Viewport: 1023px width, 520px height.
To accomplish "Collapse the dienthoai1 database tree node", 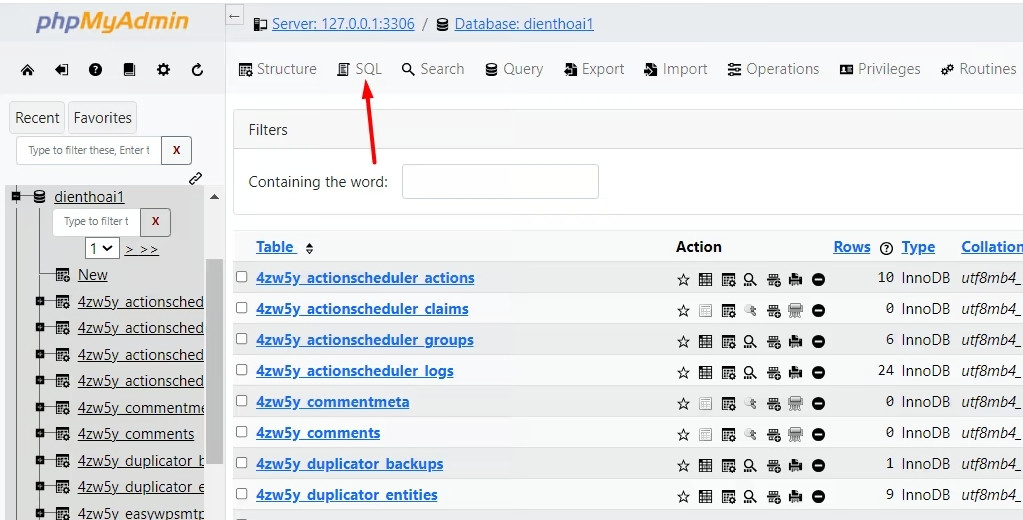I will point(16,196).
